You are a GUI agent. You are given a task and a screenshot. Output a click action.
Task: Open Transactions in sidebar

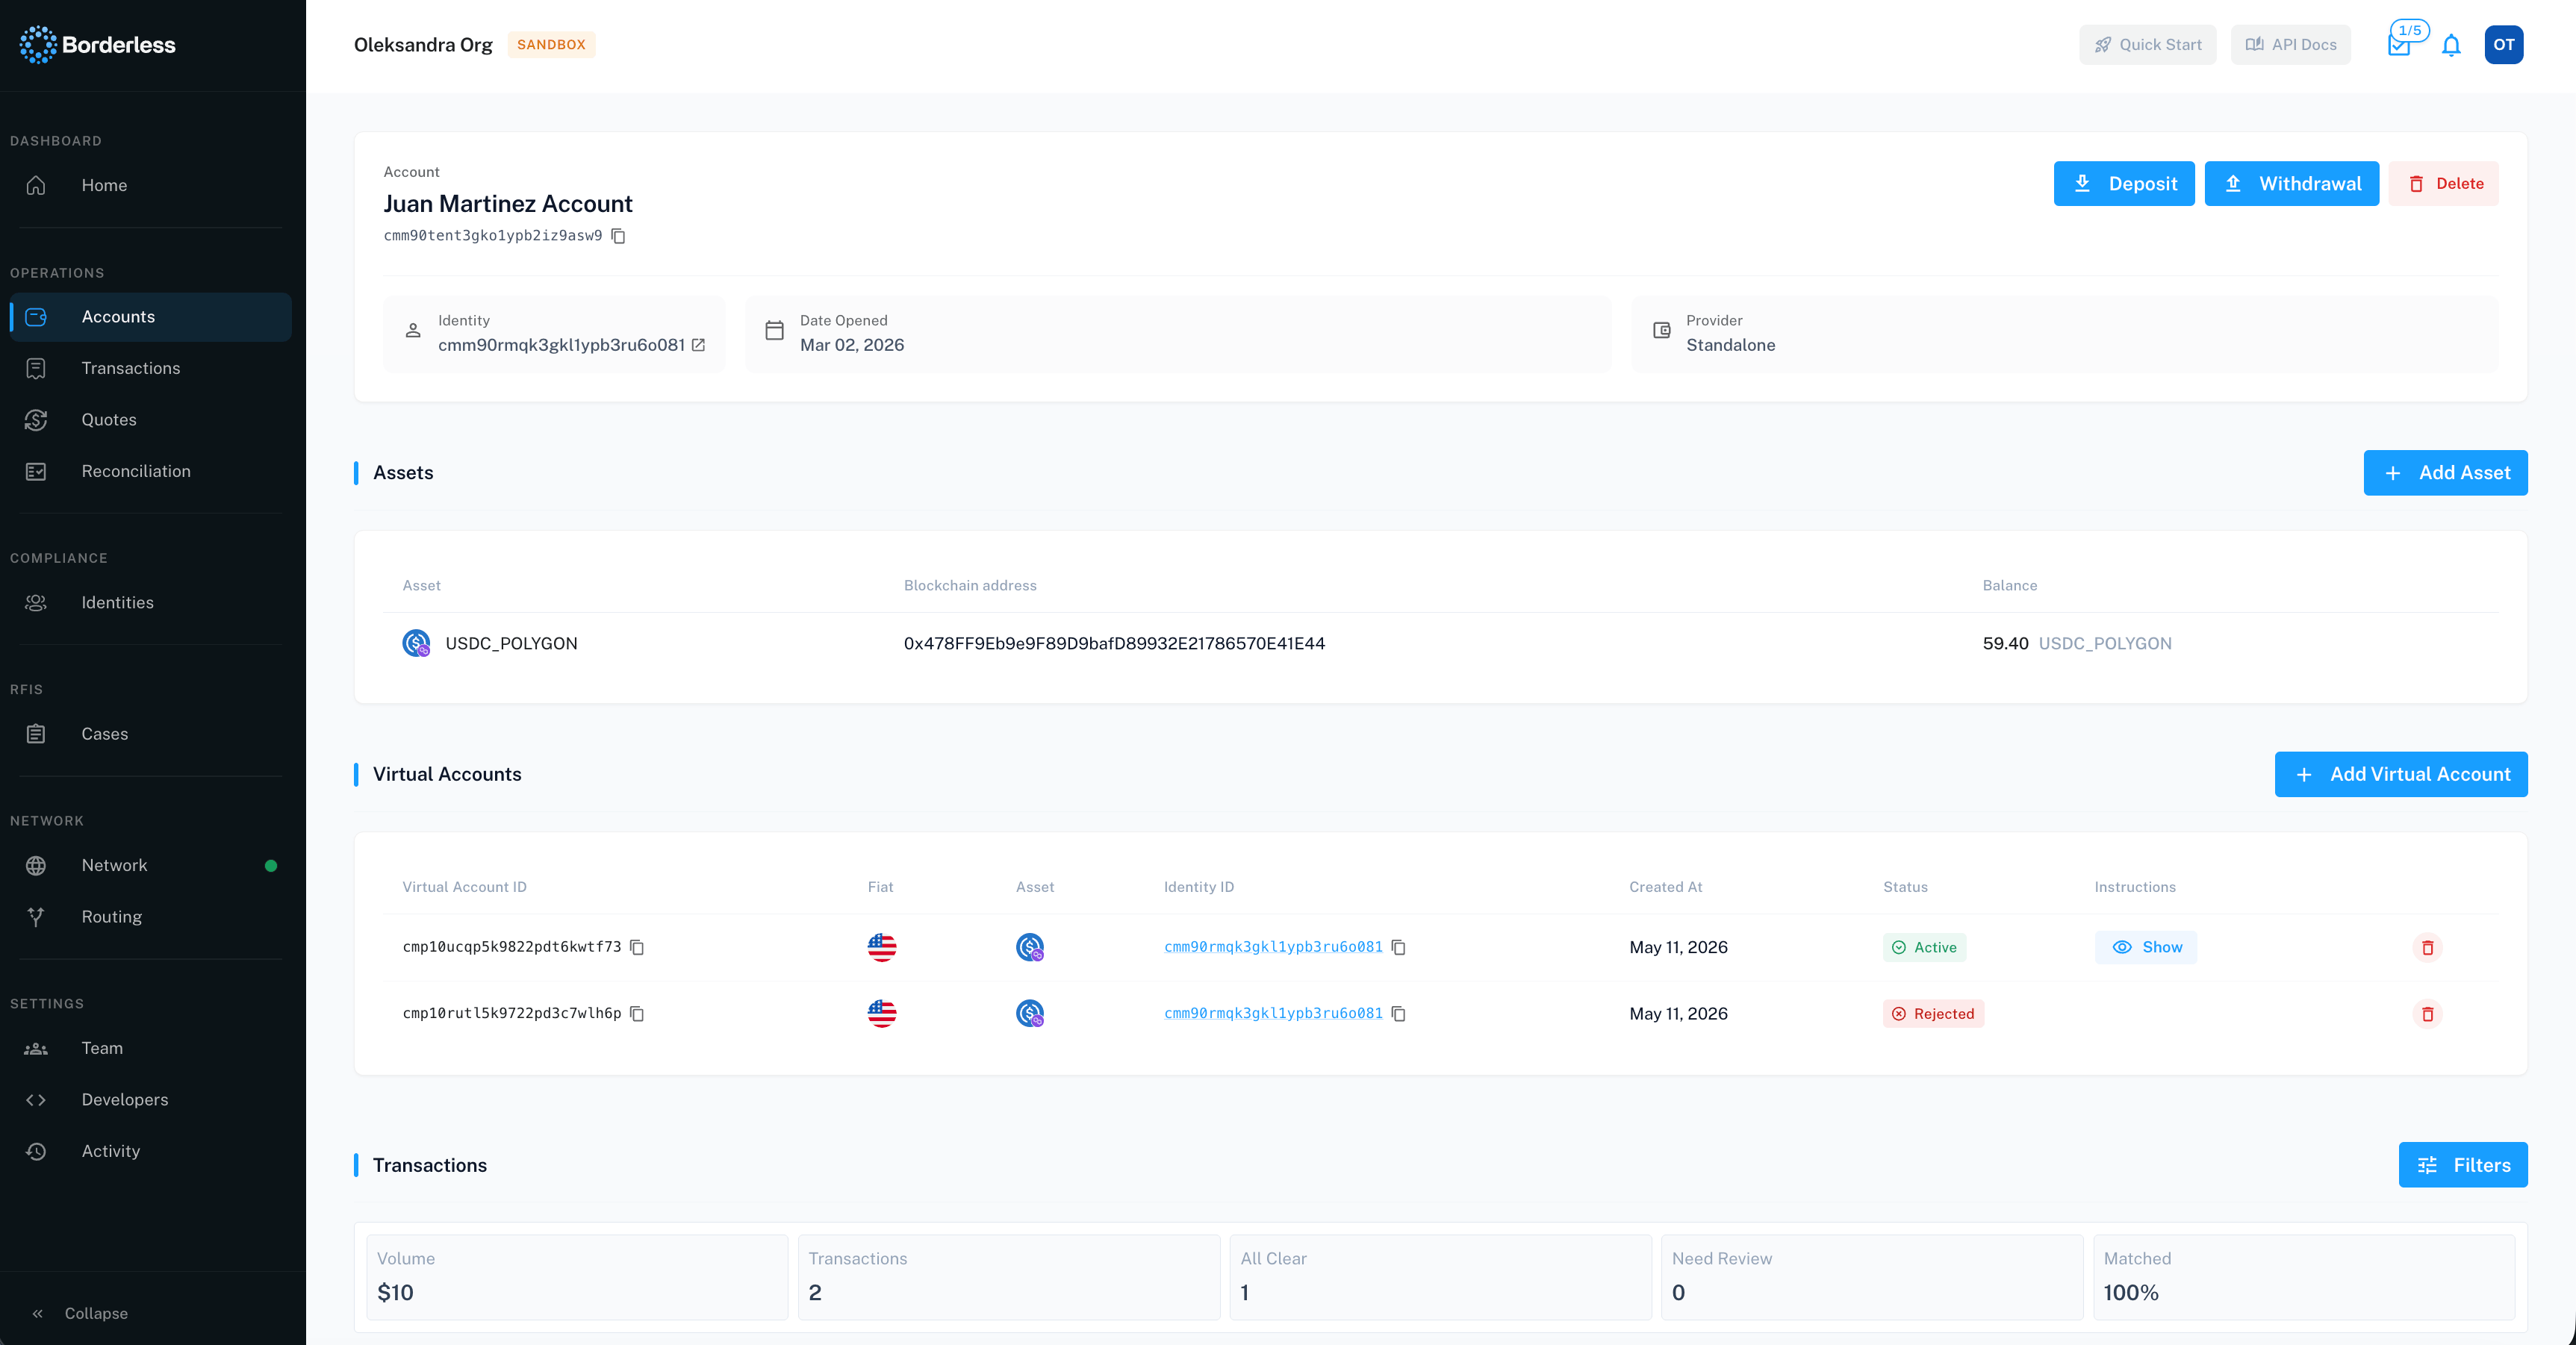click(x=151, y=369)
